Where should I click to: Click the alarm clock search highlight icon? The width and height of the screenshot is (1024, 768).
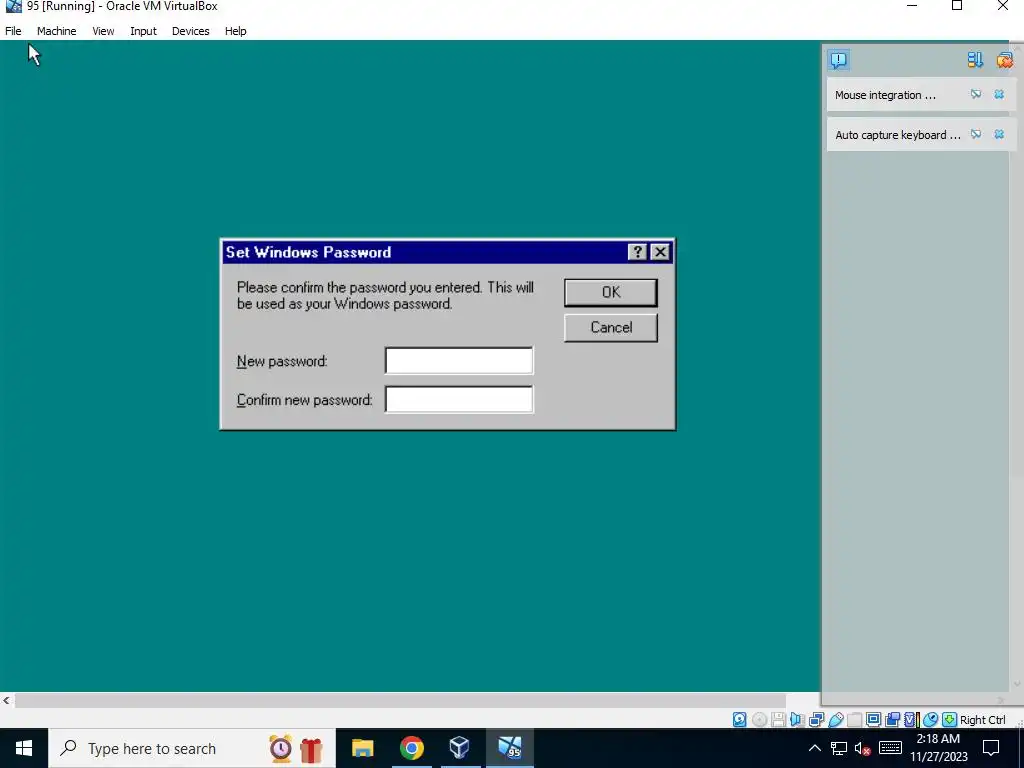point(281,748)
